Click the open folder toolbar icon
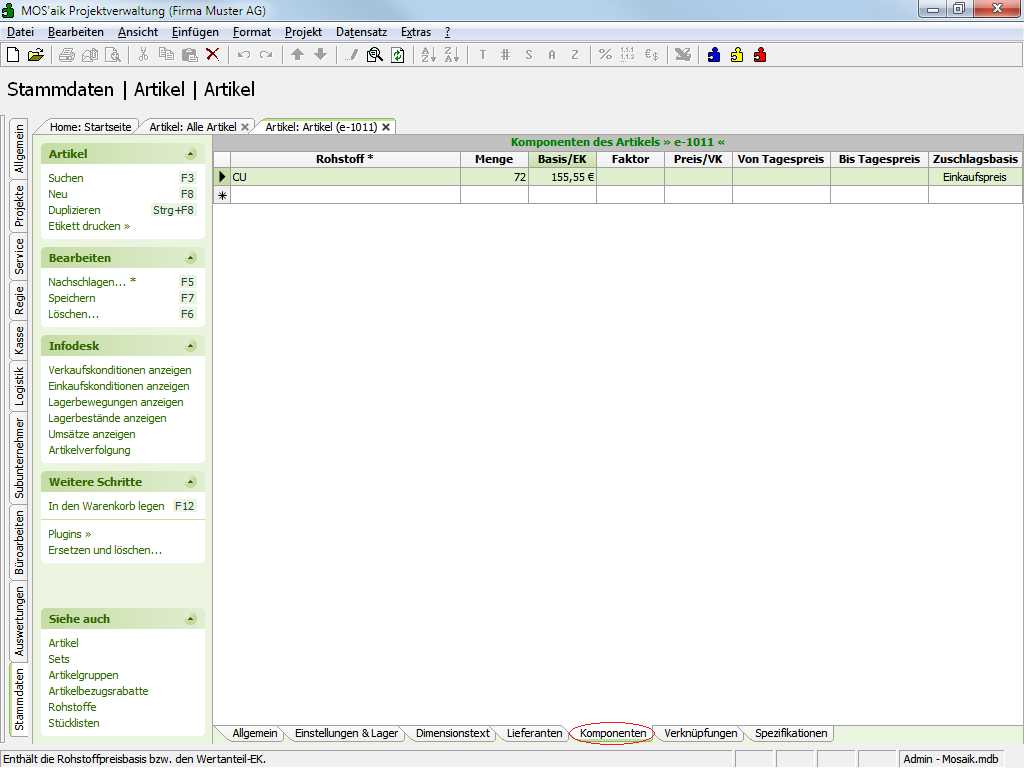This screenshot has width=1024, height=768. [36, 55]
